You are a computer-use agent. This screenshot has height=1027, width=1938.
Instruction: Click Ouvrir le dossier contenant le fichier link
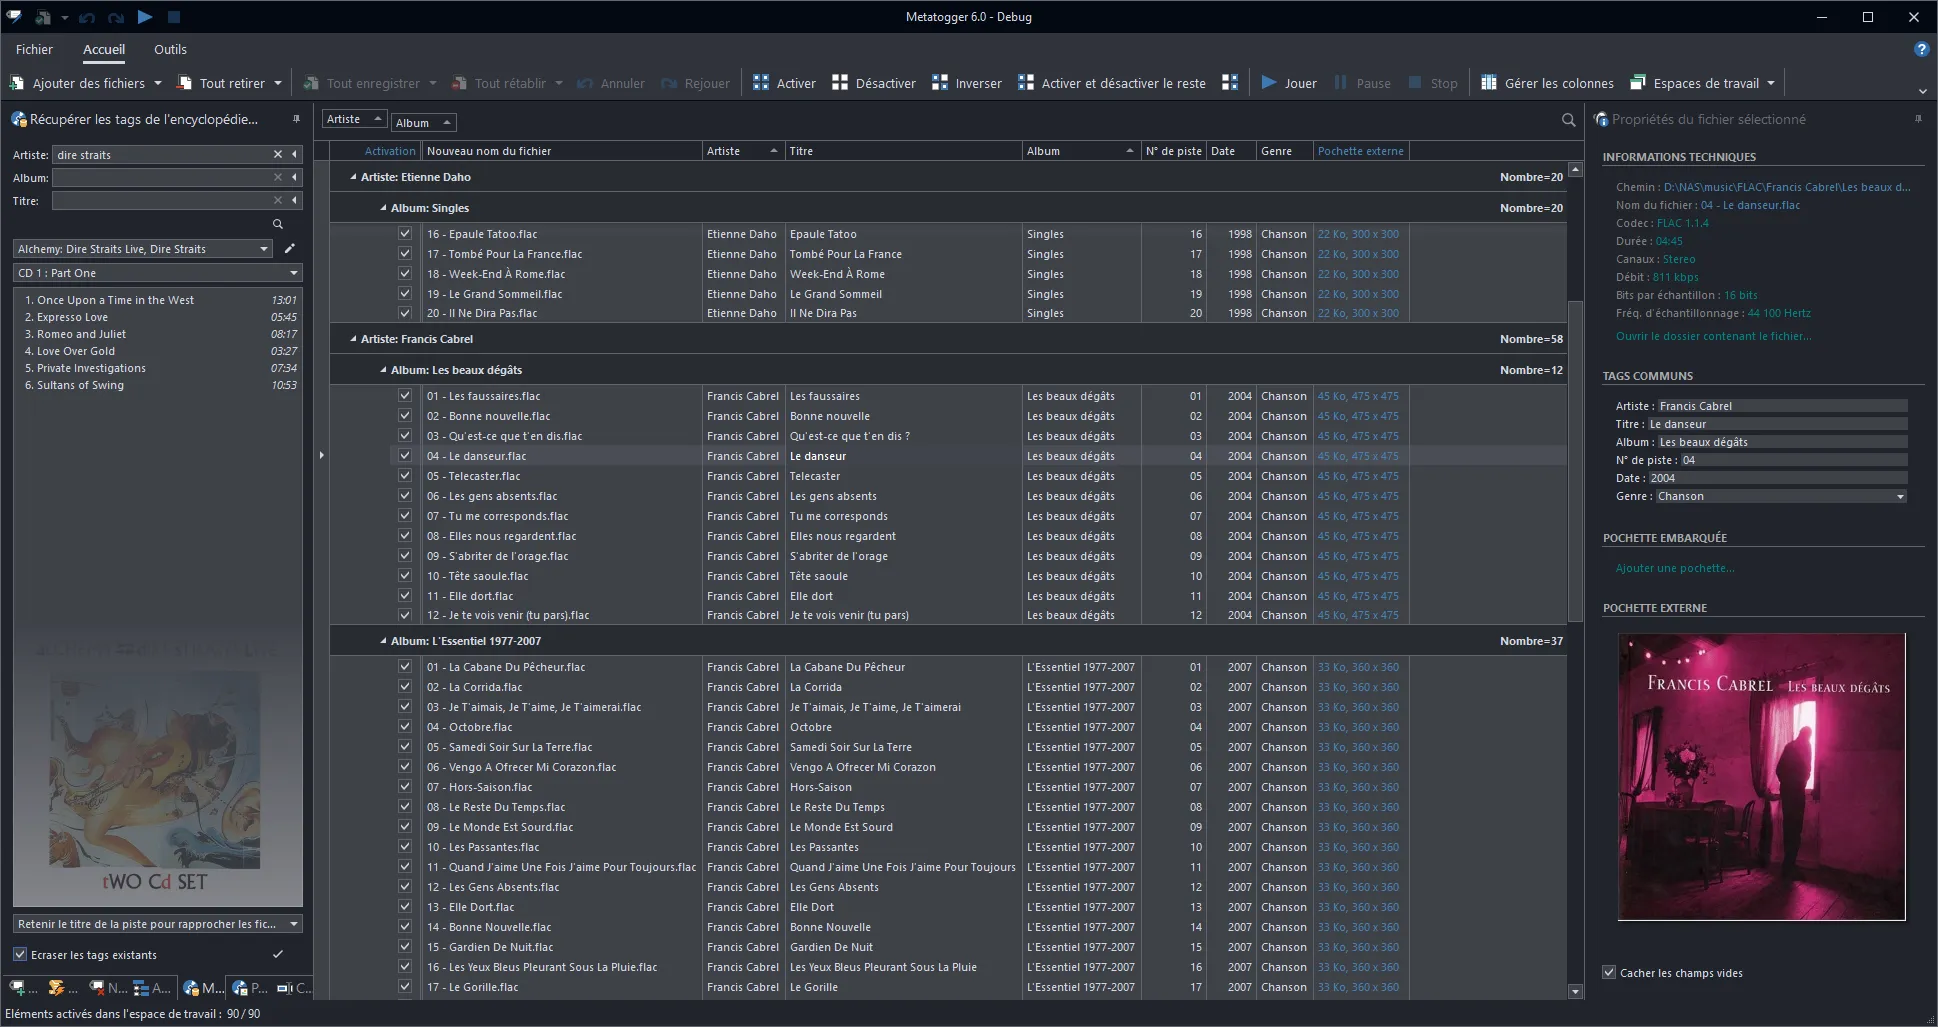click(1714, 336)
